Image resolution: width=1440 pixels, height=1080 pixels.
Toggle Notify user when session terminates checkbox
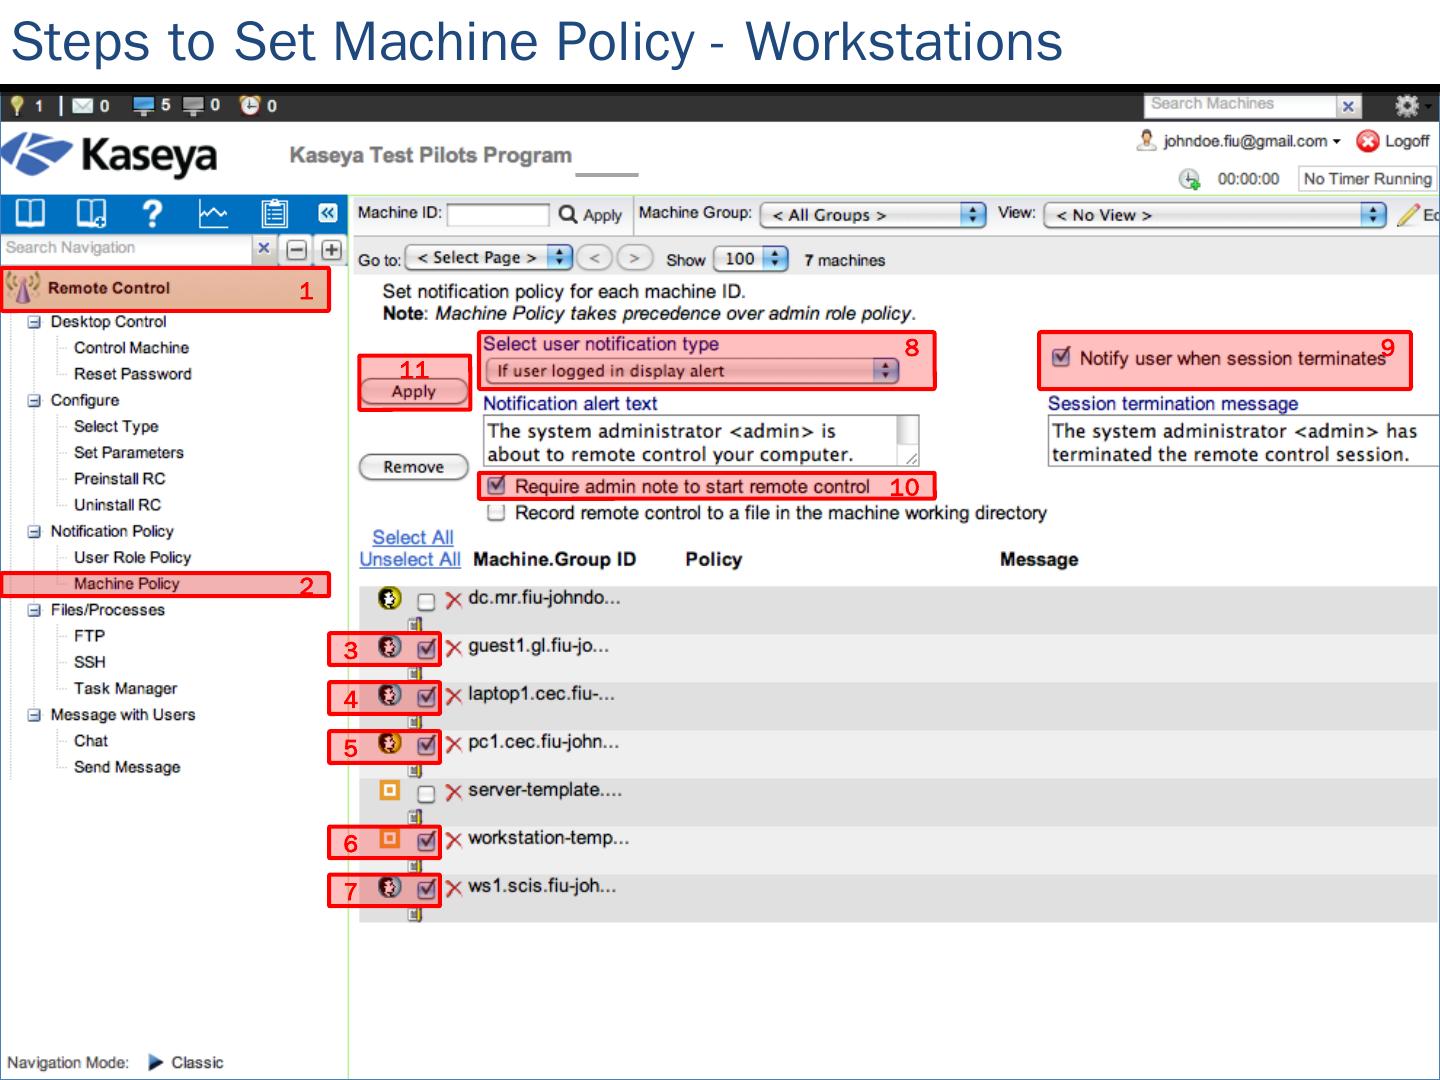tap(1062, 357)
